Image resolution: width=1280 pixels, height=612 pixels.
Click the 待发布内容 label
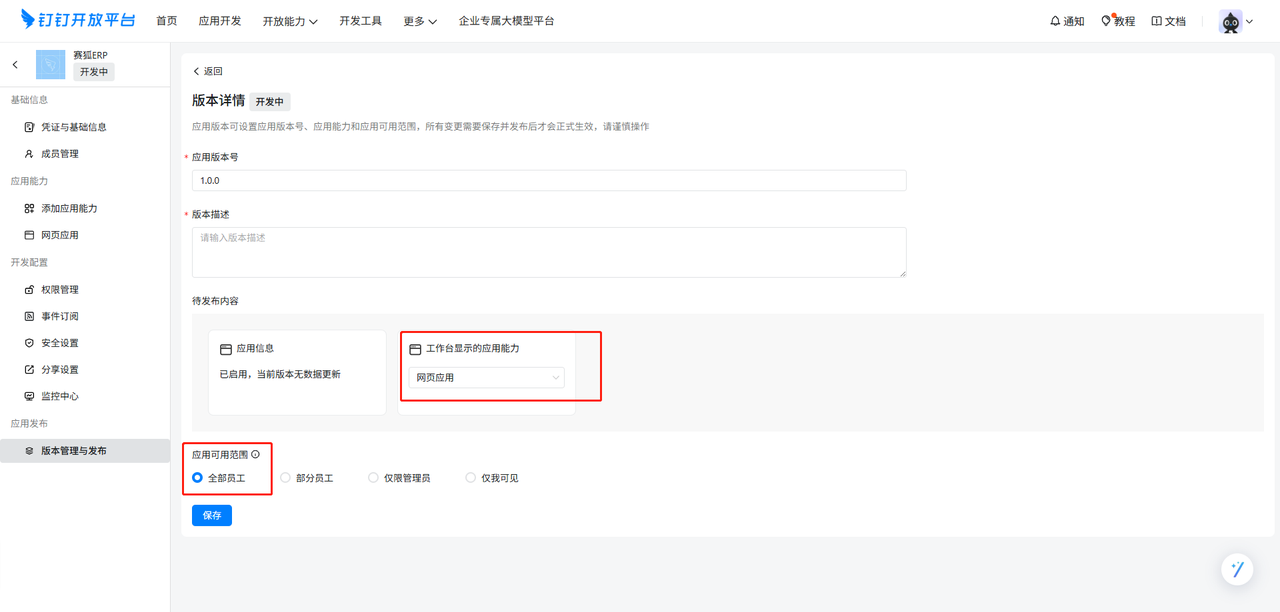[215, 301]
